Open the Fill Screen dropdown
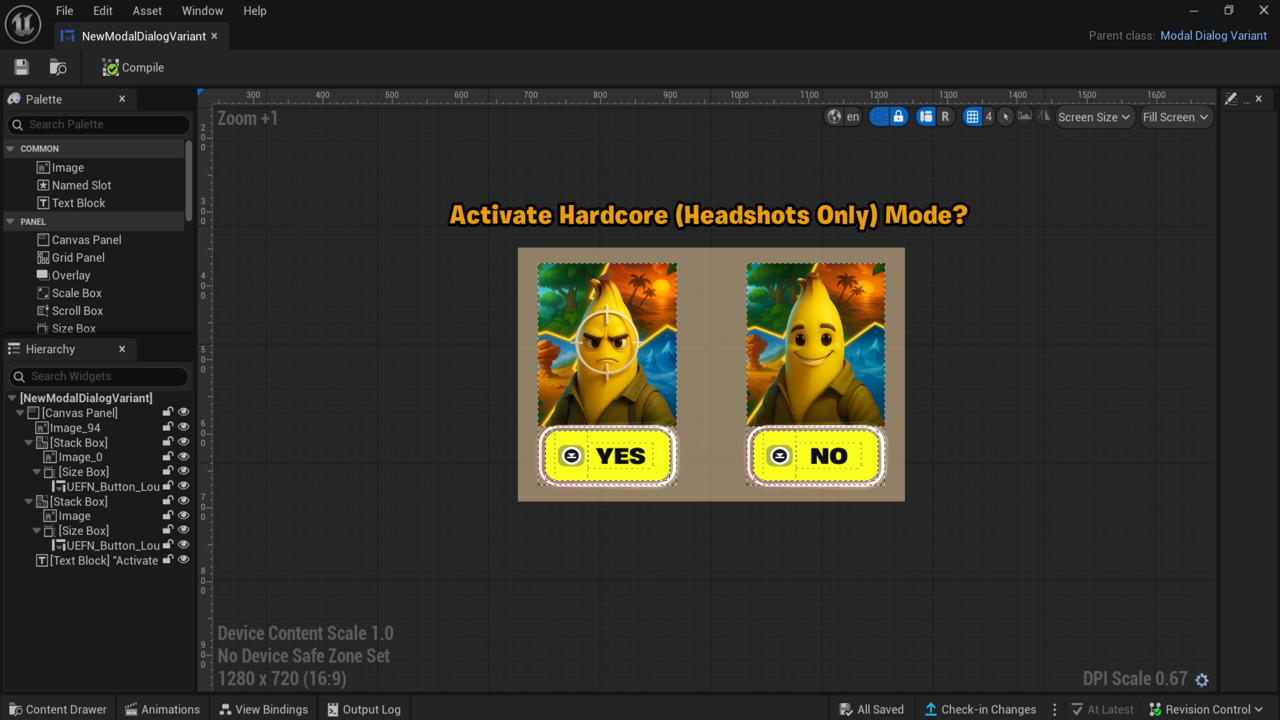 point(1175,117)
